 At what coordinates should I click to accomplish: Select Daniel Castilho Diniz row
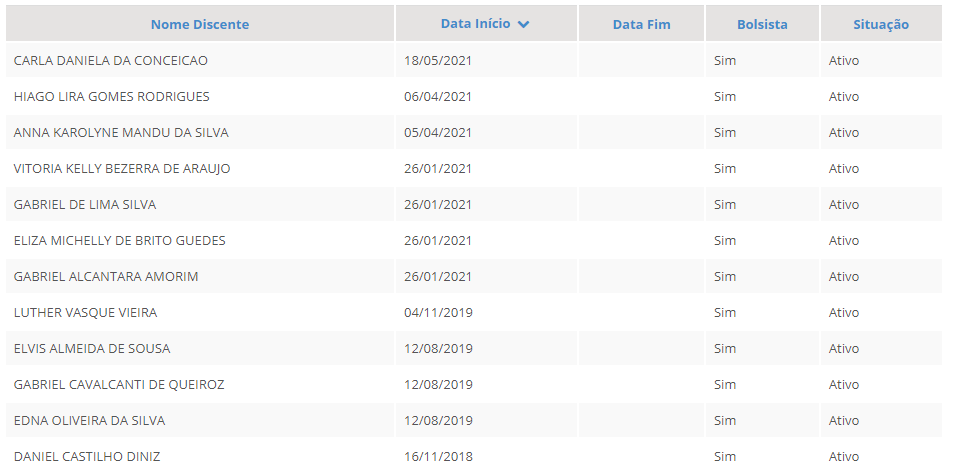coord(87,456)
